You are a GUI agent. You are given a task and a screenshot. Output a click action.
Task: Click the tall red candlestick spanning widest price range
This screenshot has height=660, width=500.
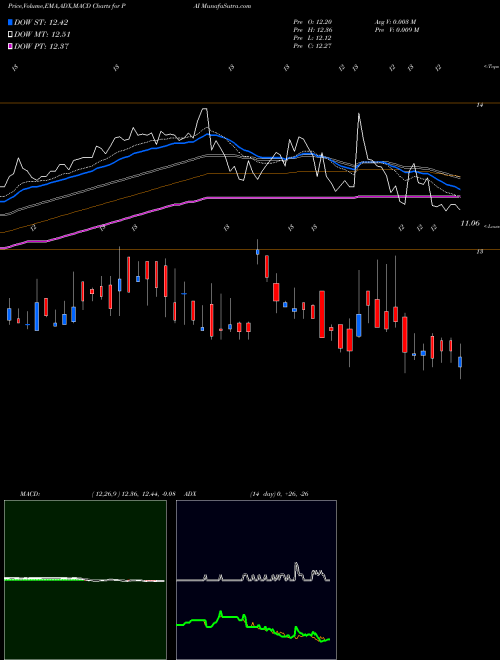(x=322, y=314)
